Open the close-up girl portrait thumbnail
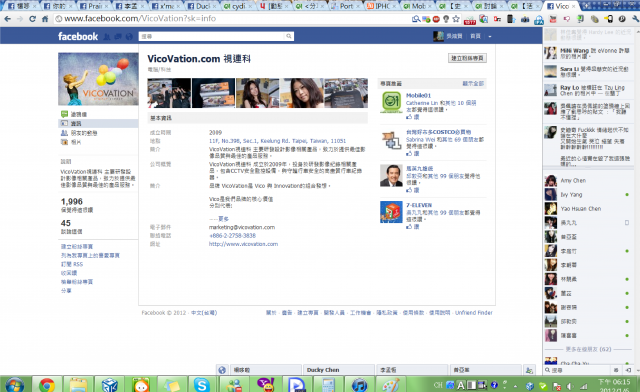The height and width of the screenshot is (392, 640). [x=302, y=93]
